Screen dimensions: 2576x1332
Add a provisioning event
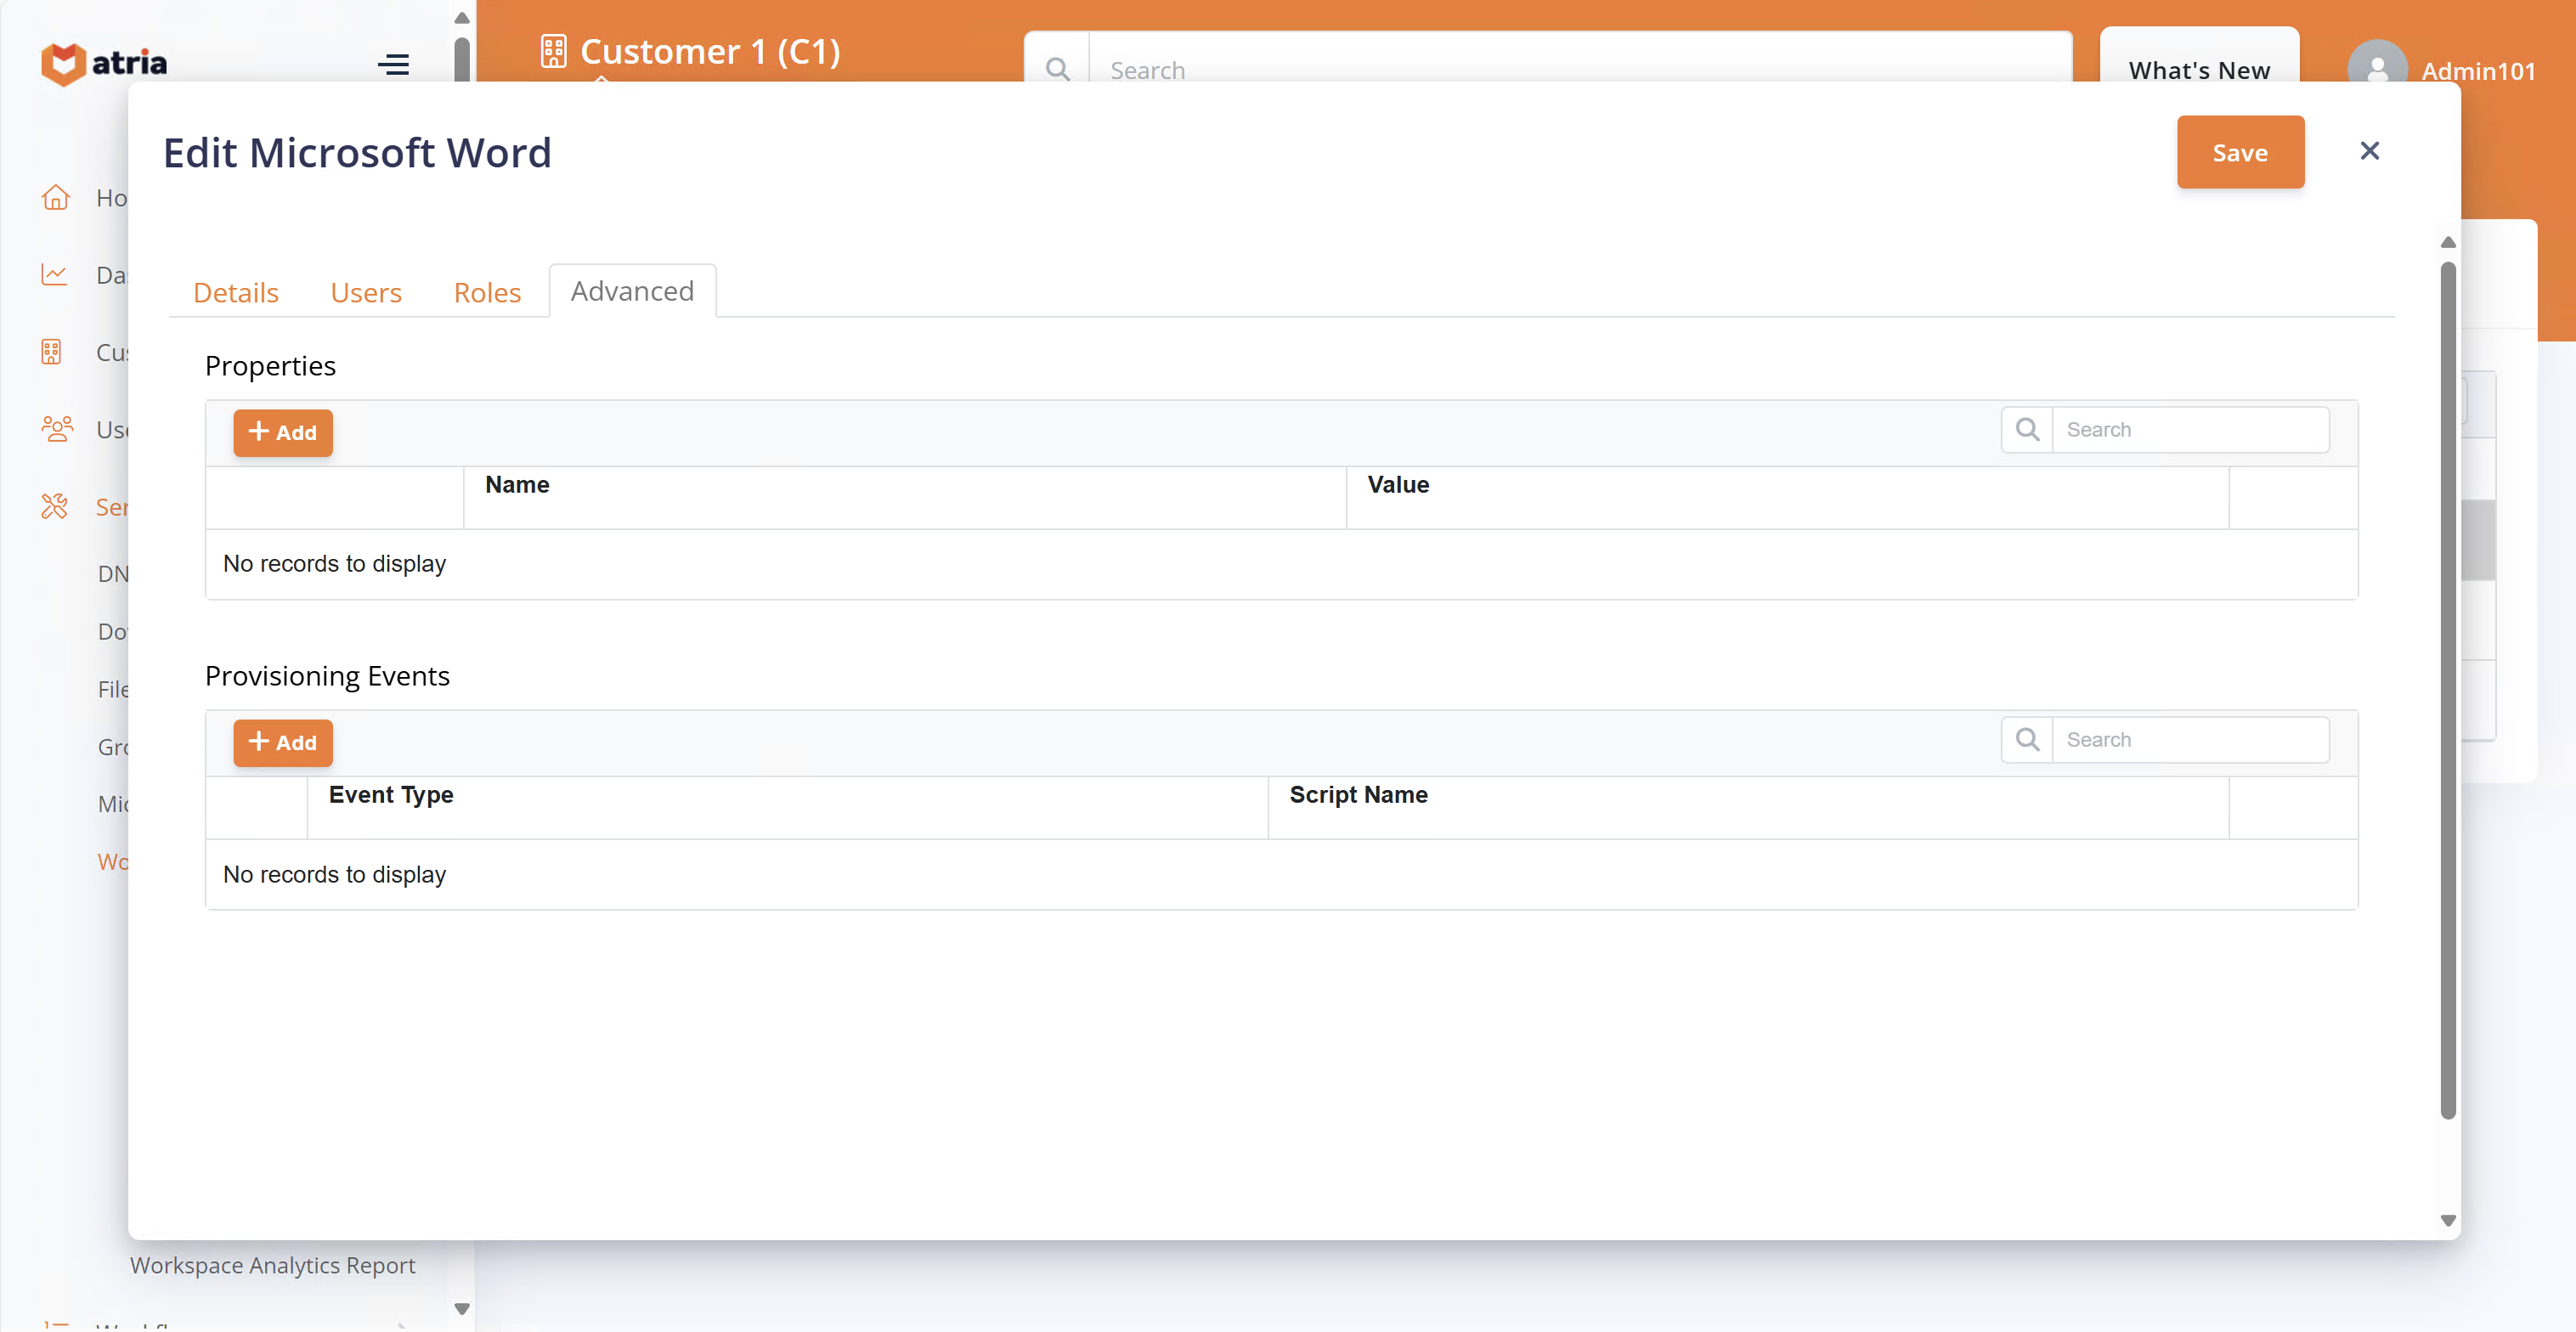283,743
